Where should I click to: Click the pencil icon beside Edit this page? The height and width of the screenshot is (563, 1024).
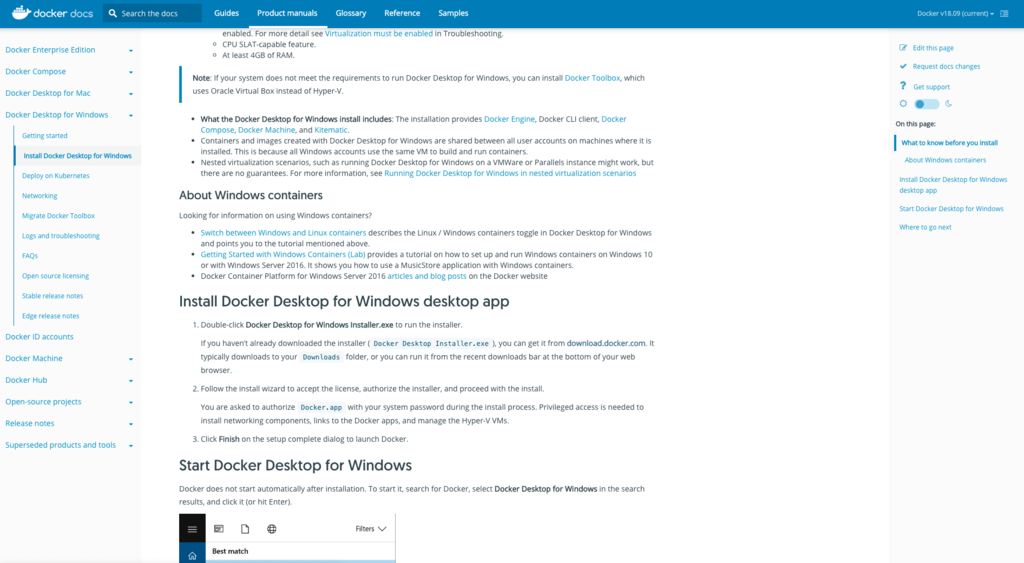tap(903, 48)
